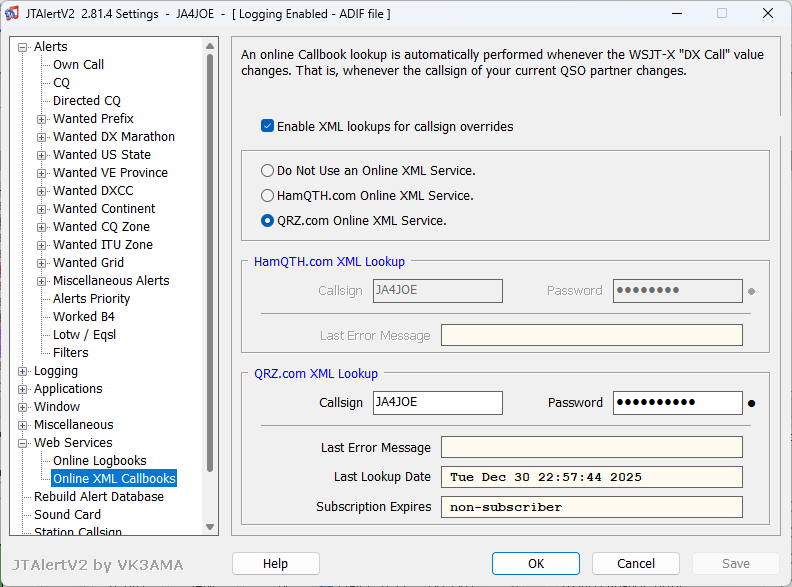Expand the Wanted VE Province node

pos(41,173)
